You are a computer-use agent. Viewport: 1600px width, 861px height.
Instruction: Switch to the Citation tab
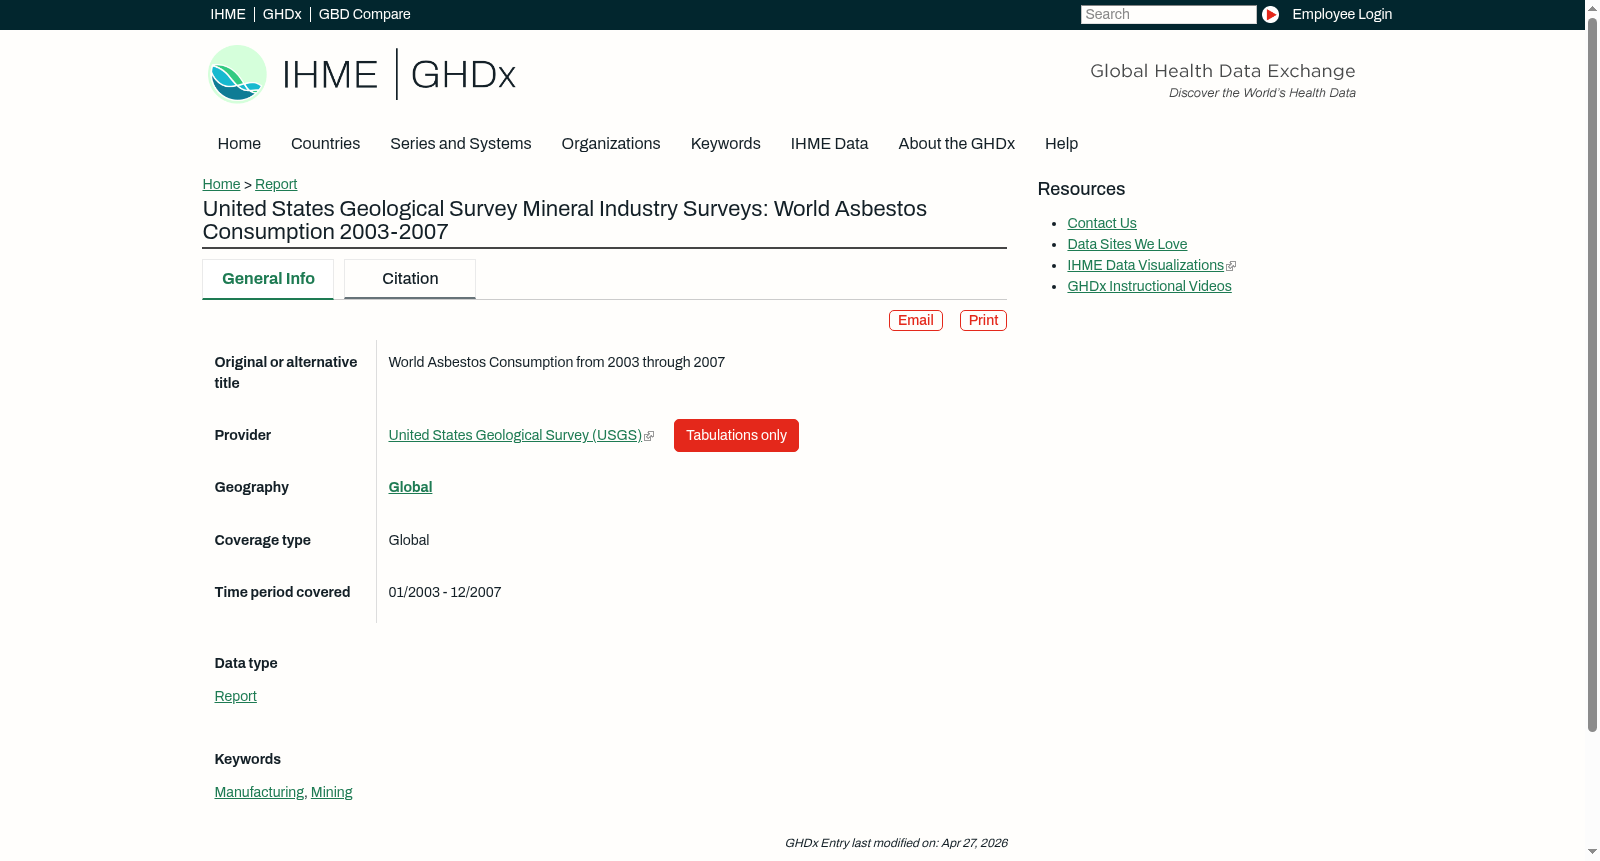410,279
